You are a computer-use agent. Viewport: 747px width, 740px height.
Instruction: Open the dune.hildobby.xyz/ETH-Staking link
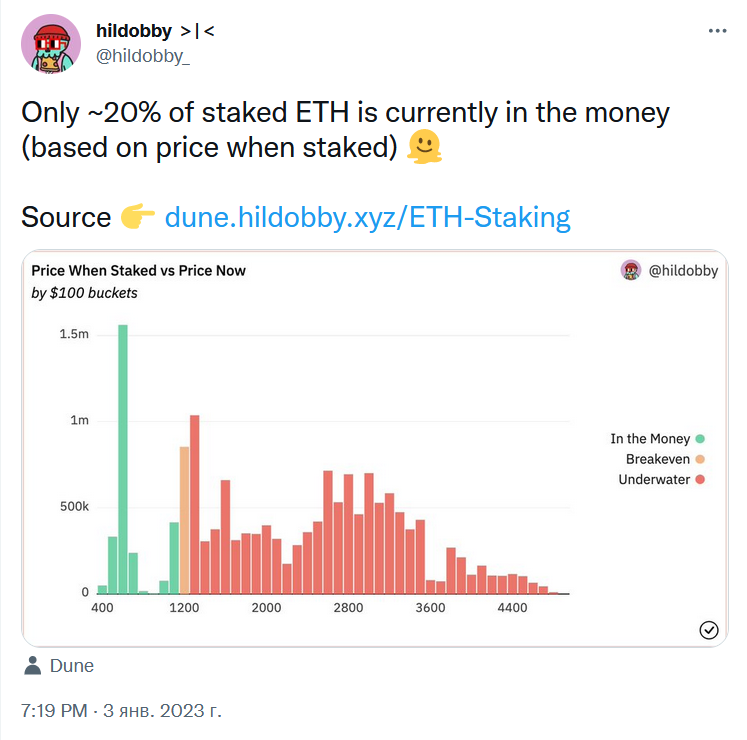367,217
